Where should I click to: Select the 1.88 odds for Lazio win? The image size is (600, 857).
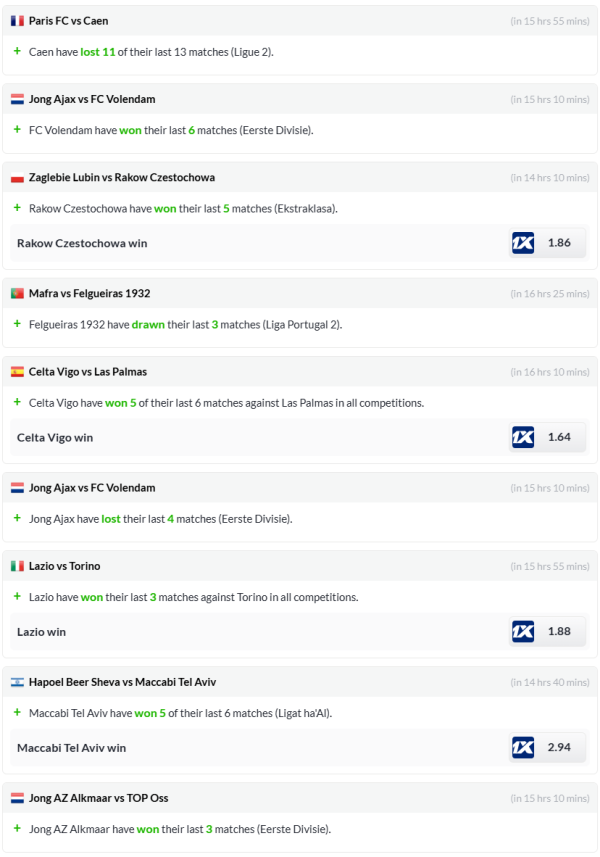click(559, 632)
